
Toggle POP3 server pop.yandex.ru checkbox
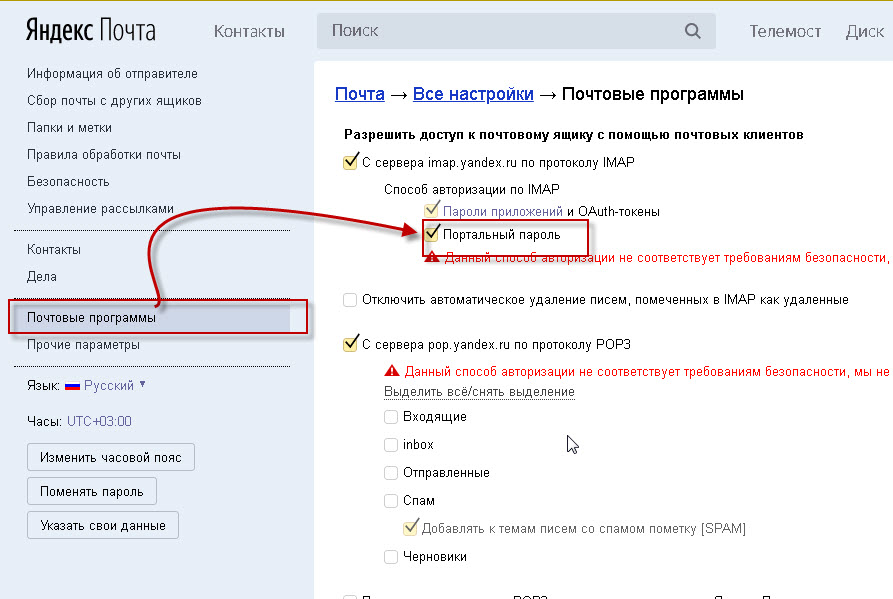[x=350, y=344]
